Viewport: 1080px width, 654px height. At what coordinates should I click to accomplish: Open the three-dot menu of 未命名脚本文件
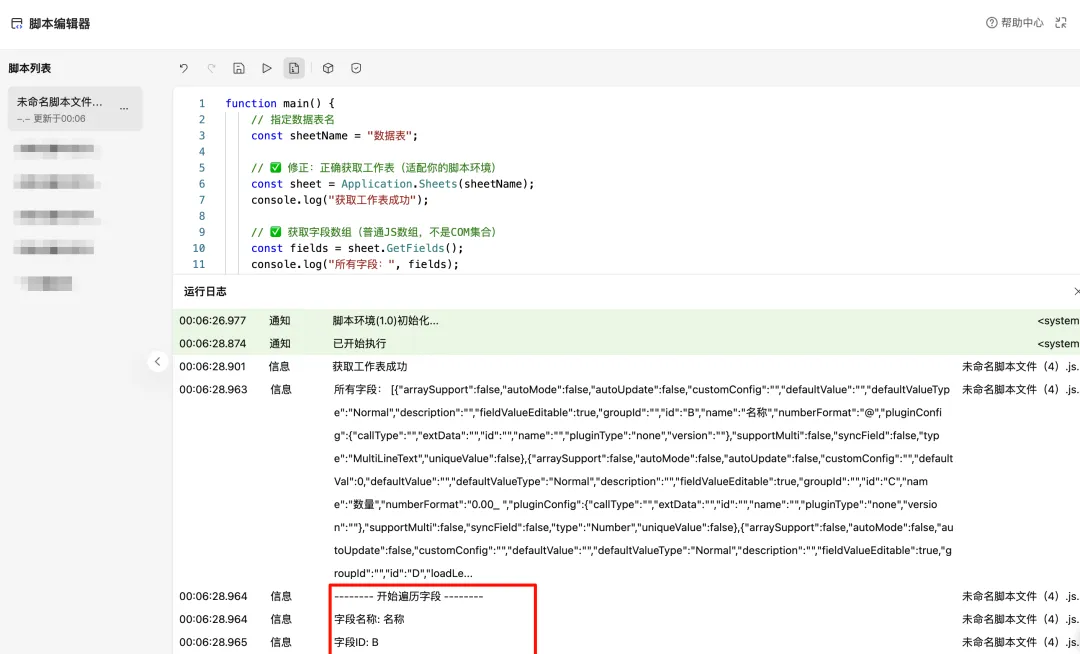coord(124,109)
